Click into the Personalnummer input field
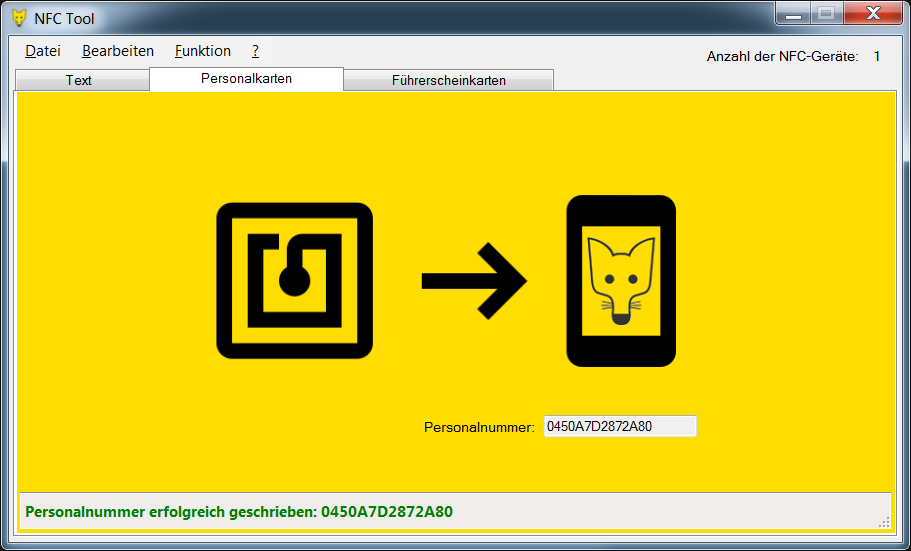This screenshot has width=911, height=551. pyautogui.click(x=619, y=427)
